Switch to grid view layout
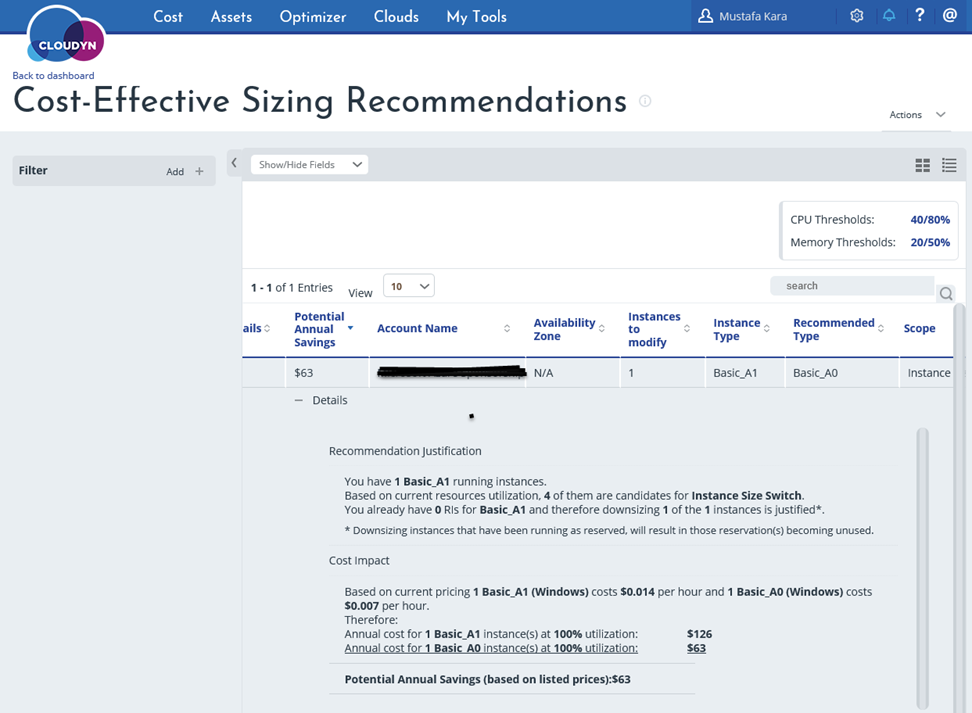The width and height of the screenshot is (972, 713). [x=922, y=165]
